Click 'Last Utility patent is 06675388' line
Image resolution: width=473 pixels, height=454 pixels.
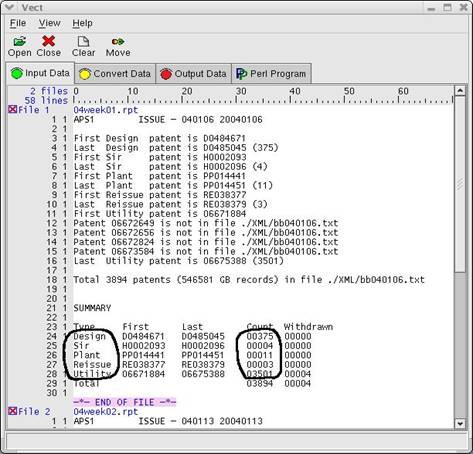[x=178, y=260]
